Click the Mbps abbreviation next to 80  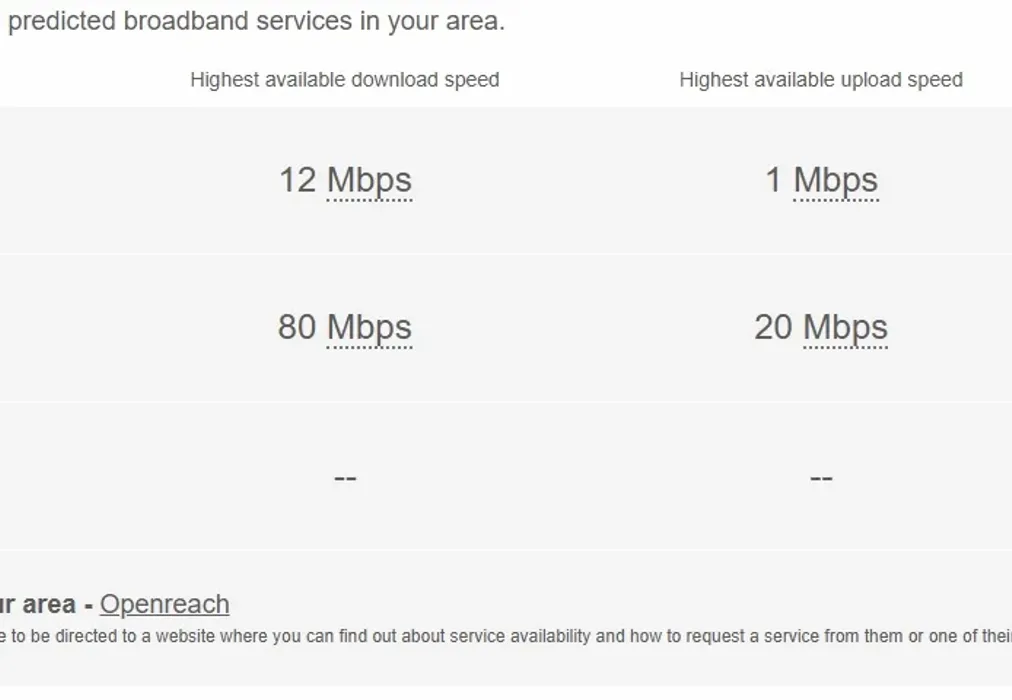(369, 328)
